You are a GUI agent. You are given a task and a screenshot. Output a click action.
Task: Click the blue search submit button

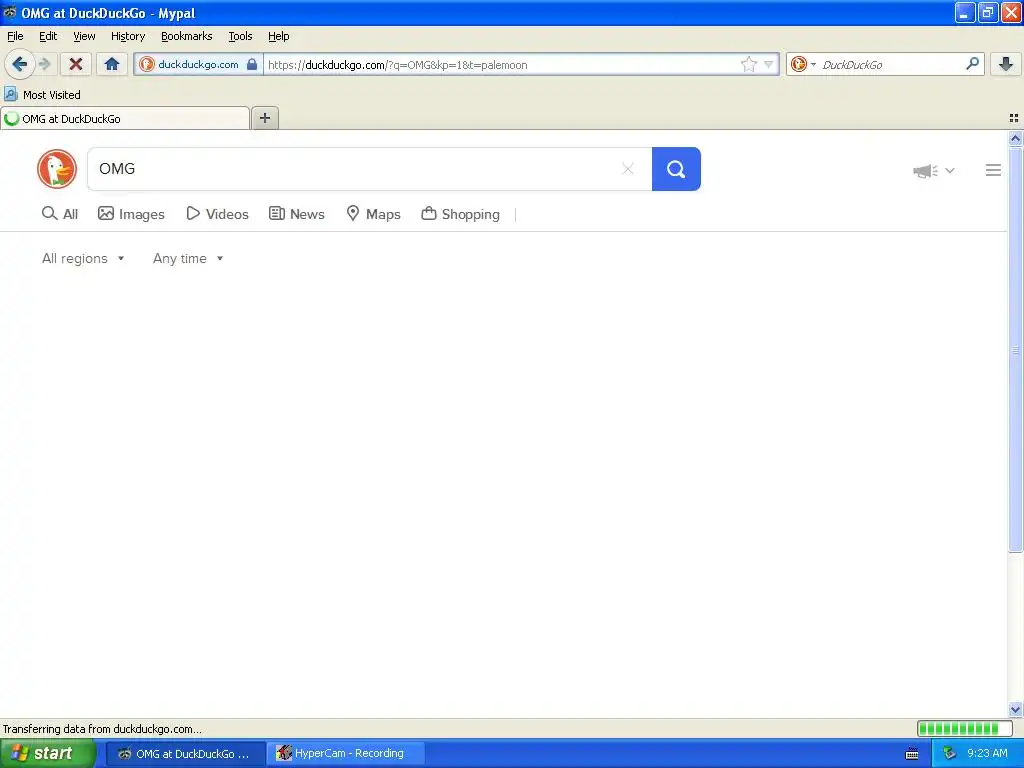(x=676, y=169)
